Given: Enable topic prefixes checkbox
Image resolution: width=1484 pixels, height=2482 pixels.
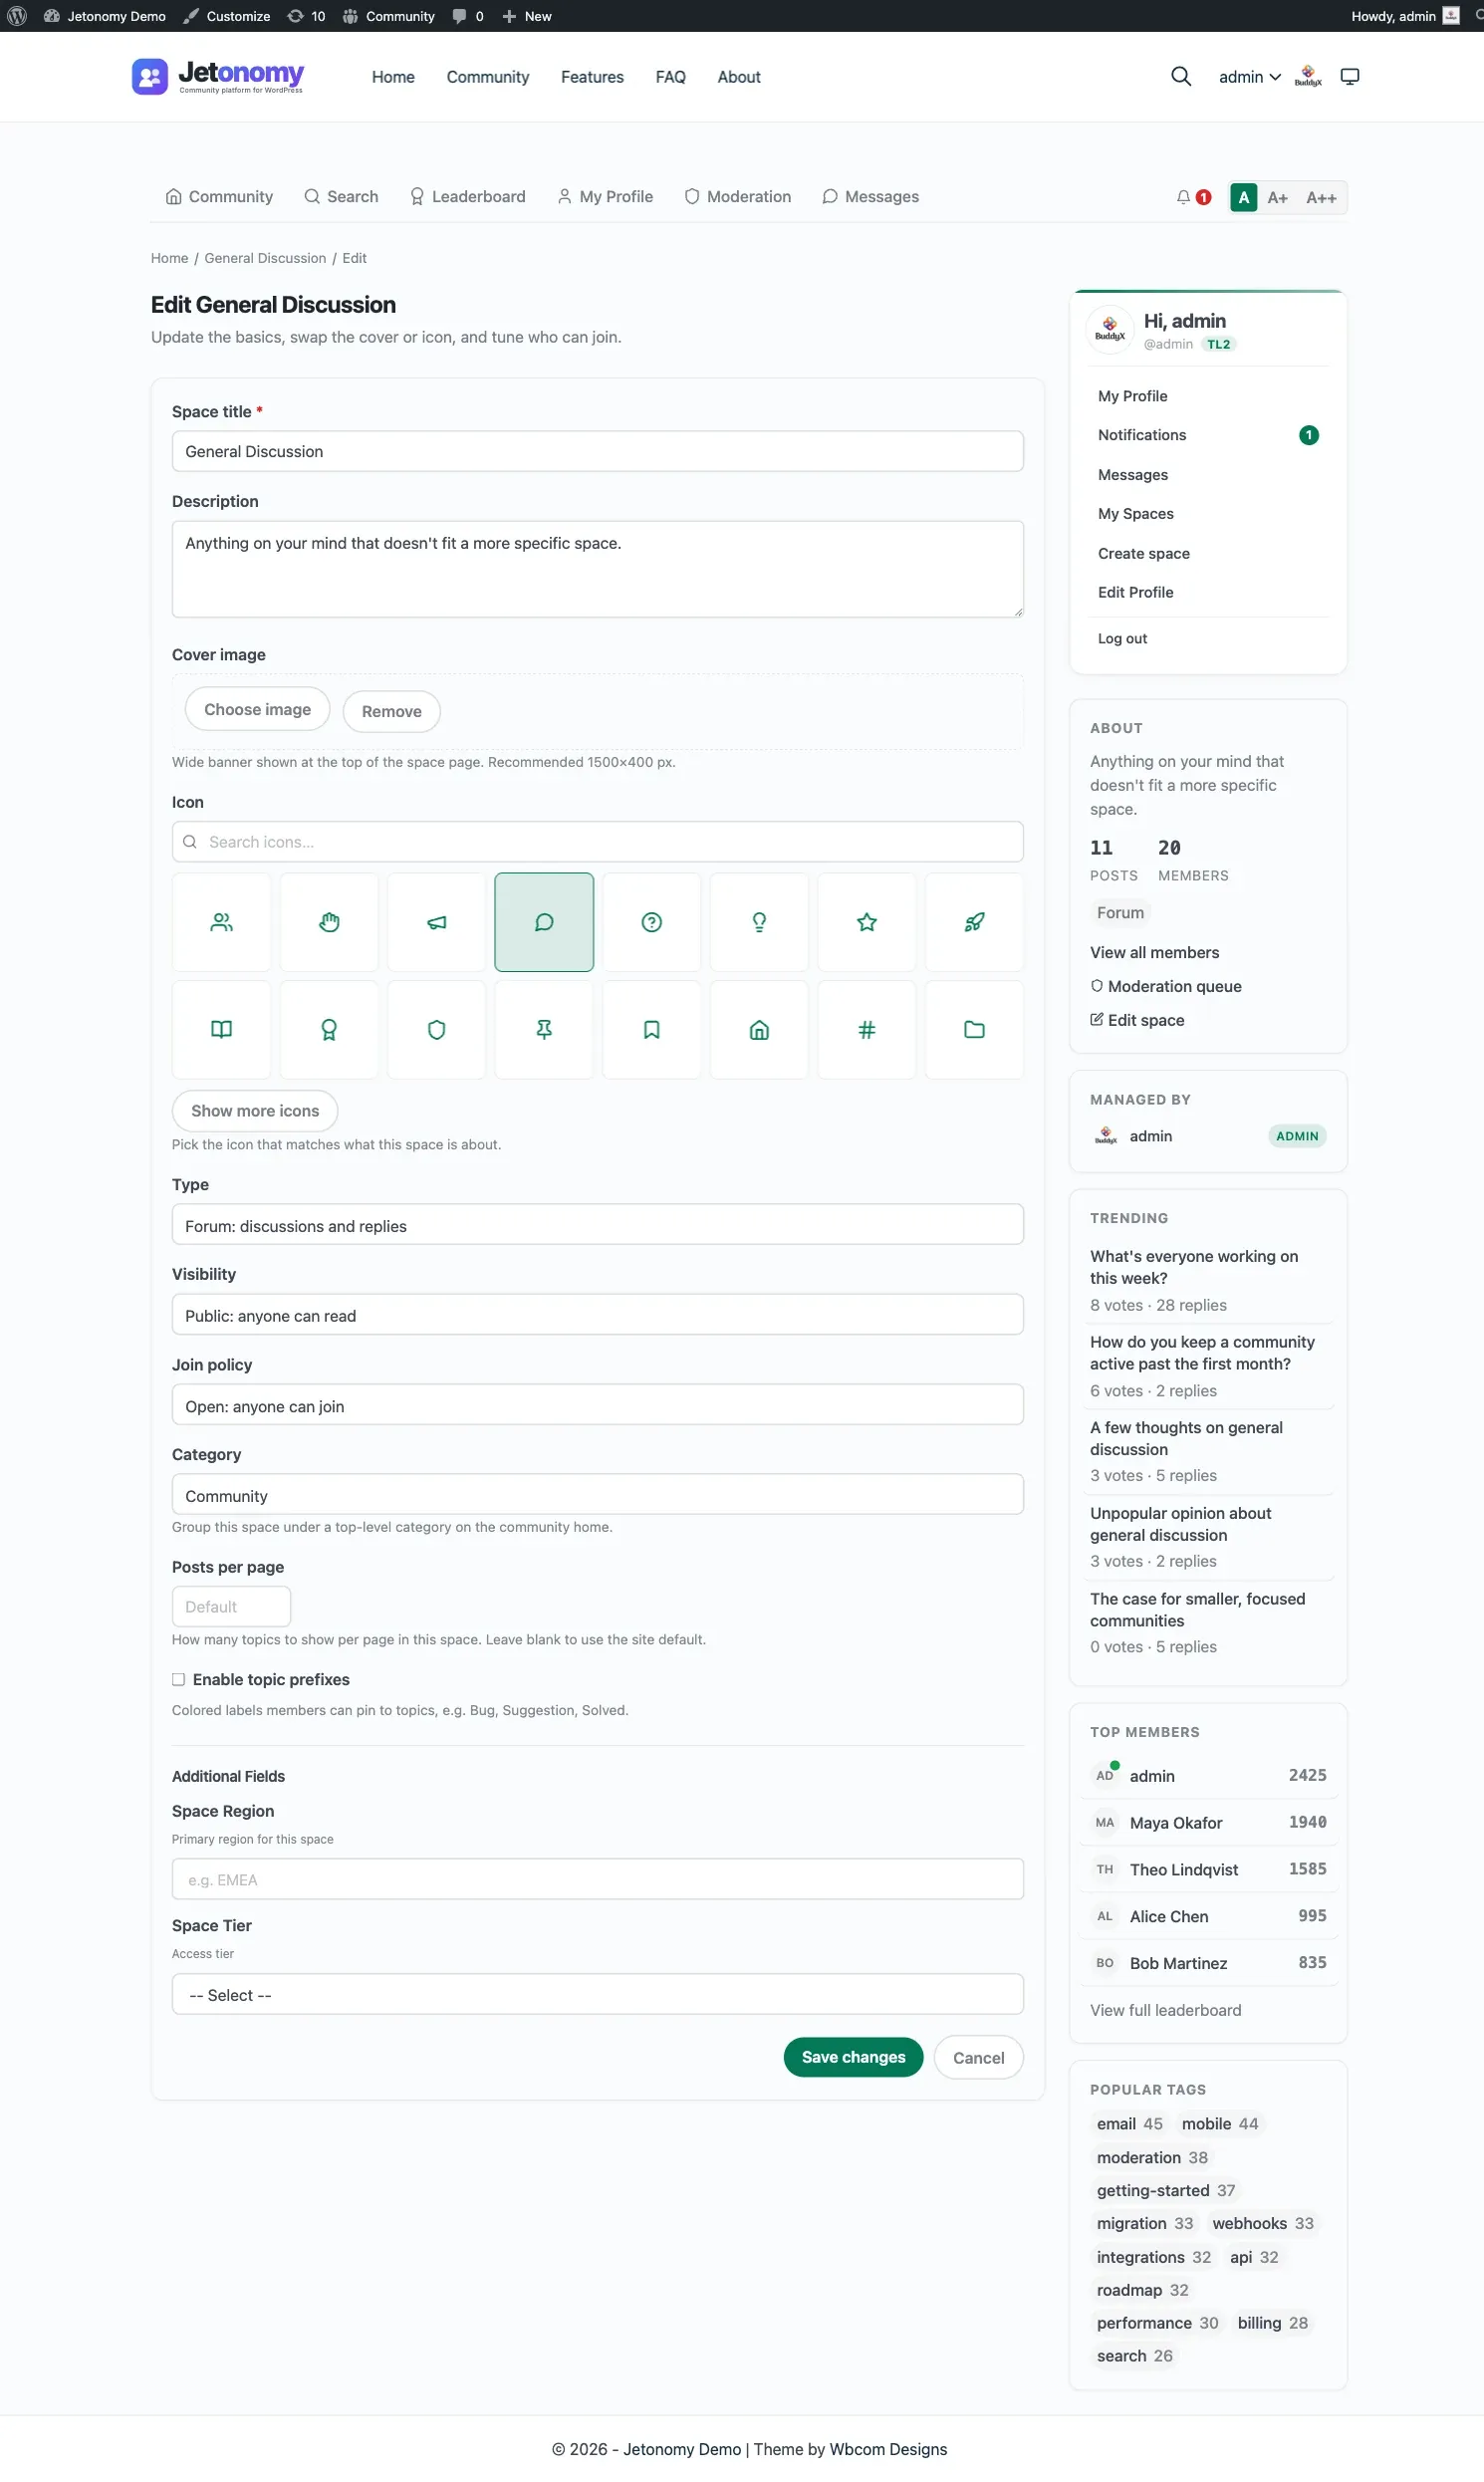Looking at the screenshot, I should point(179,1679).
